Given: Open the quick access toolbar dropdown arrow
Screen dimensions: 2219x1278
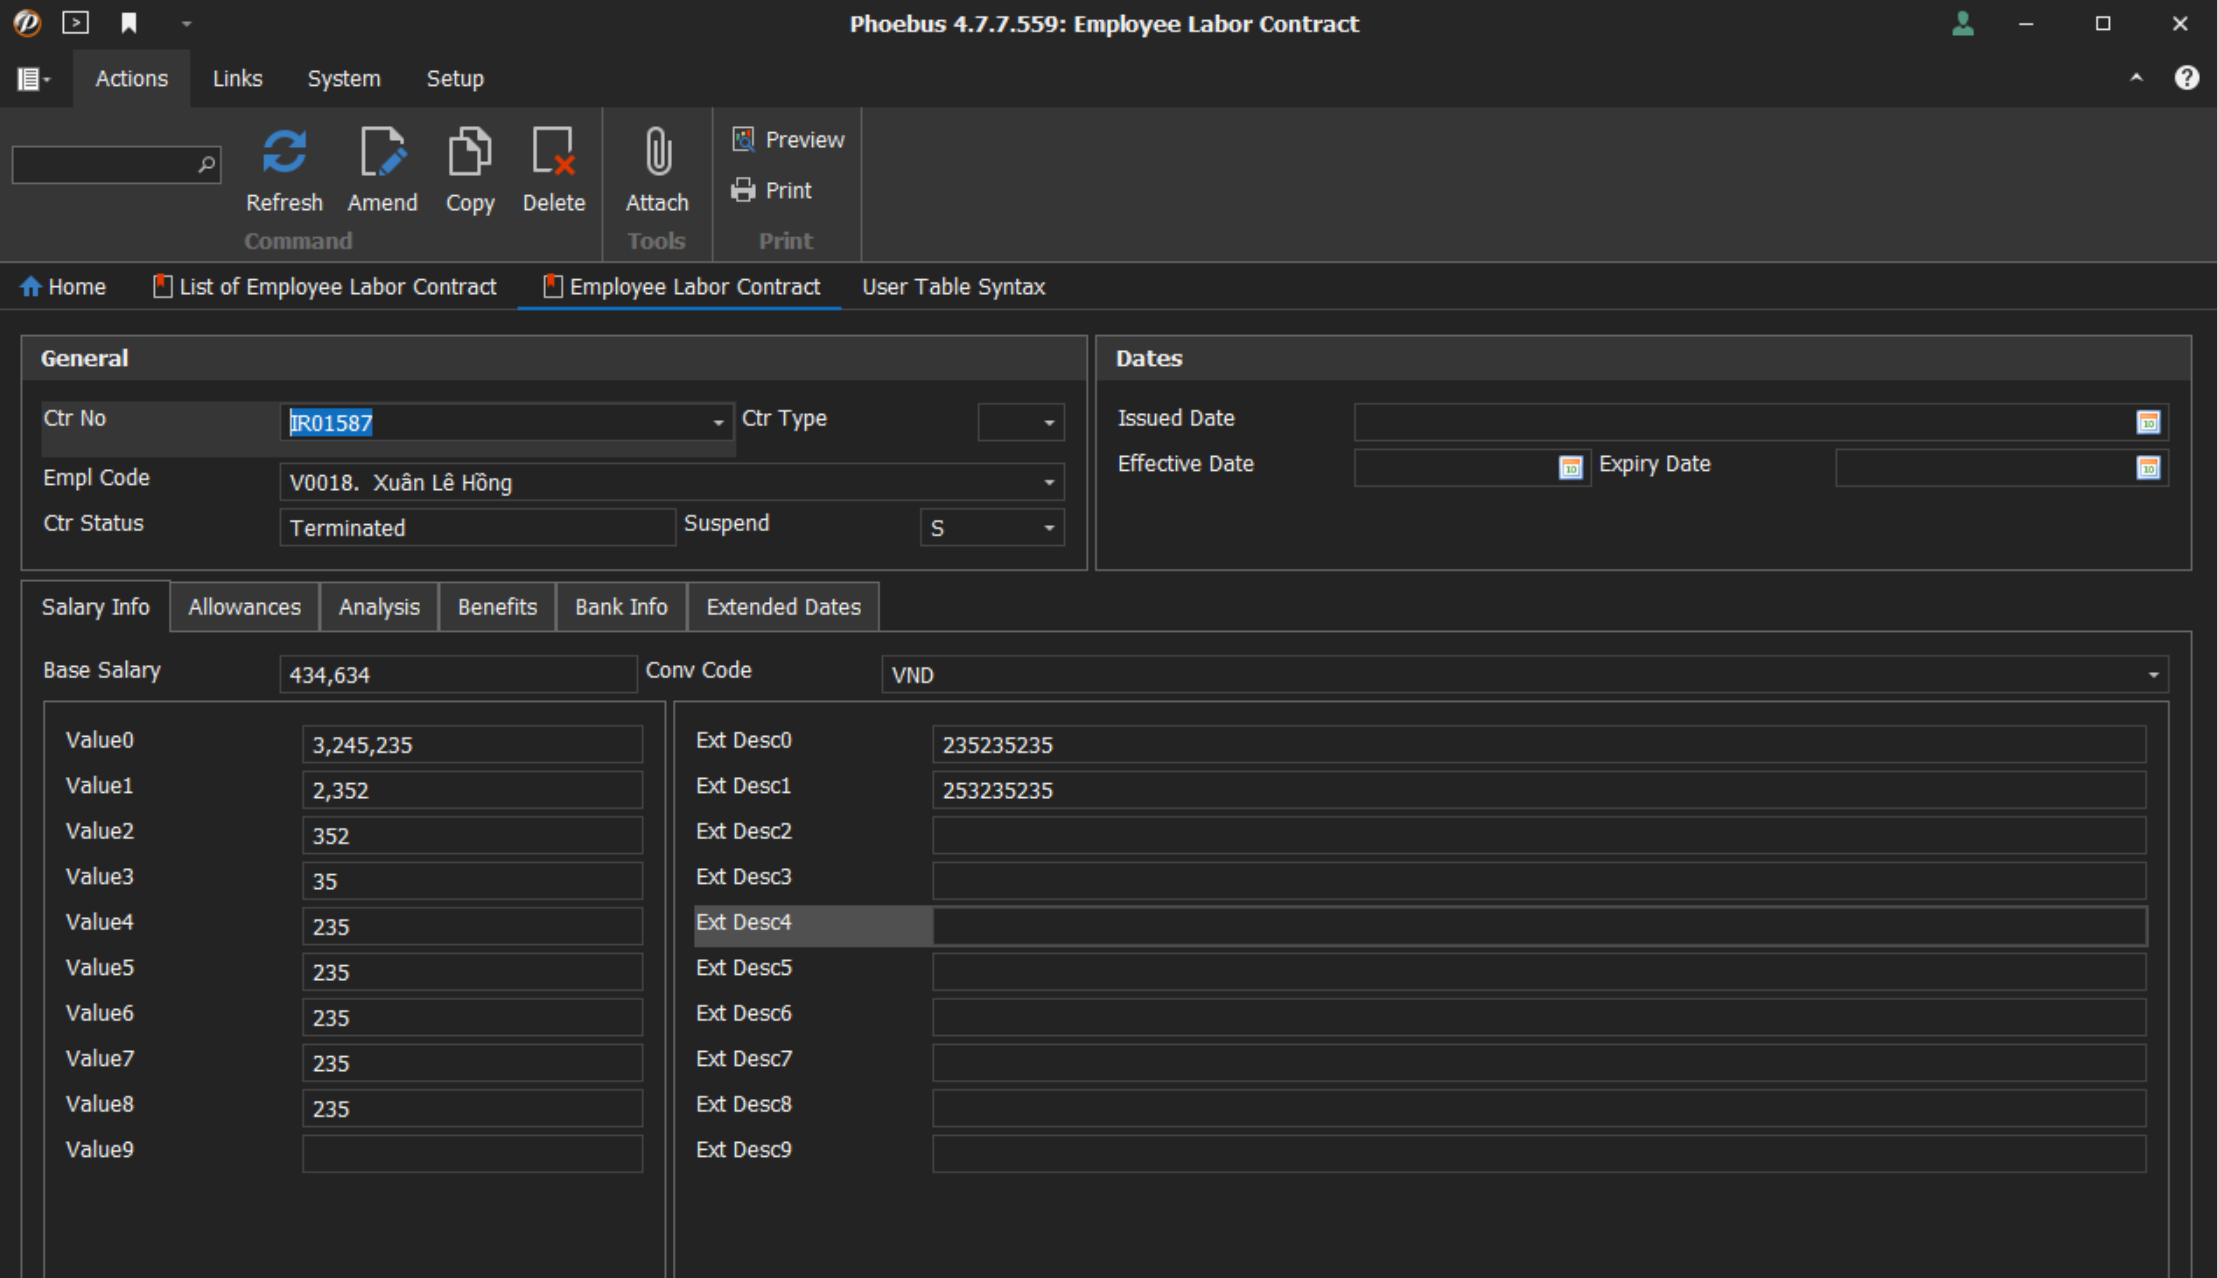Looking at the screenshot, I should click(x=186, y=23).
